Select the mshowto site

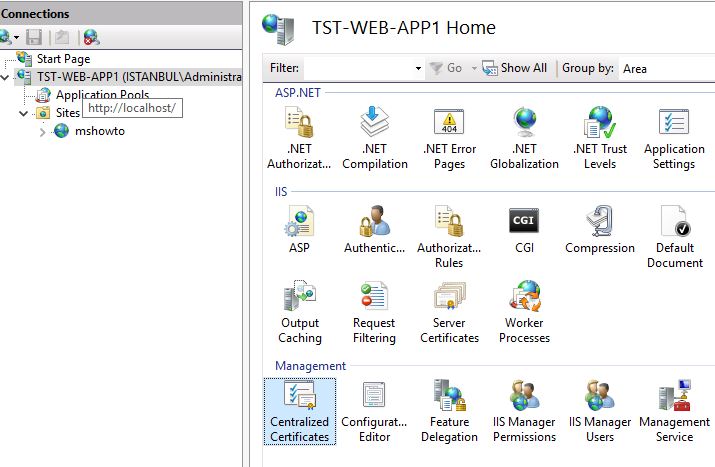(100, 131)
